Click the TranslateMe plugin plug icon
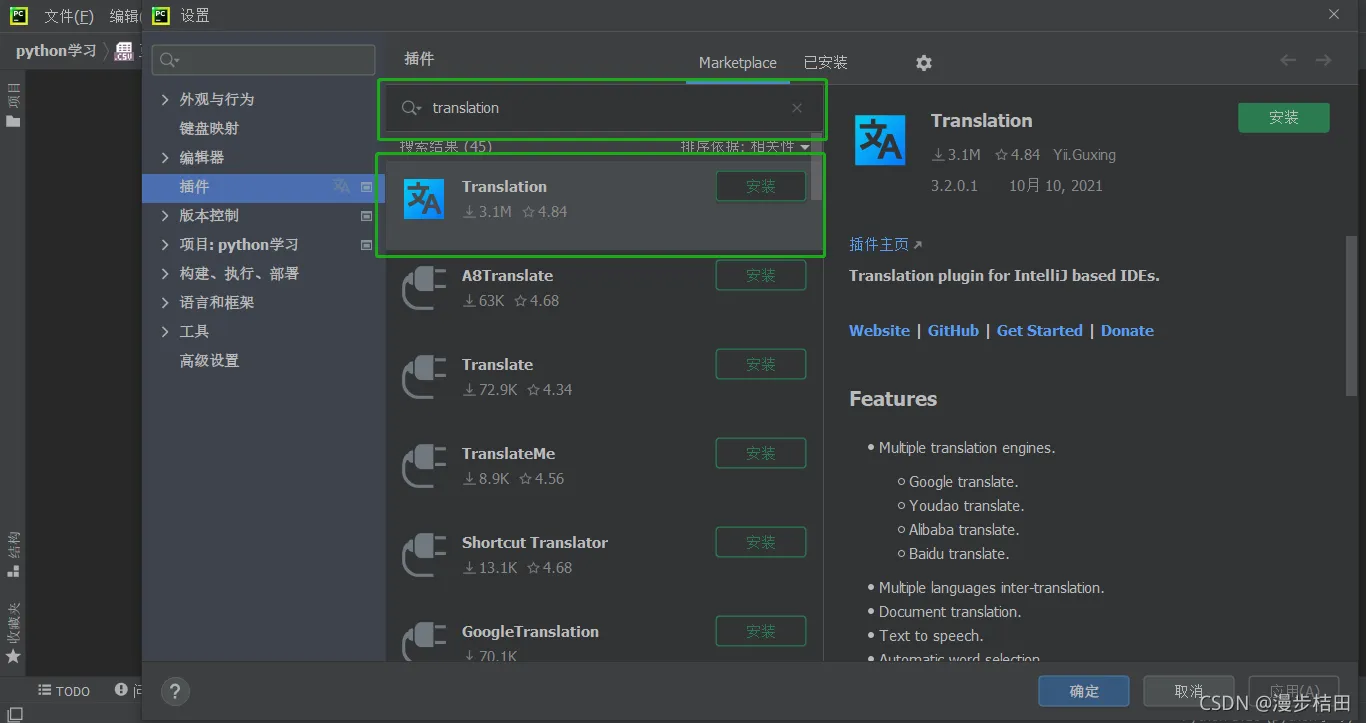Screen dimensions: 1366x723 tap(424, 466)
